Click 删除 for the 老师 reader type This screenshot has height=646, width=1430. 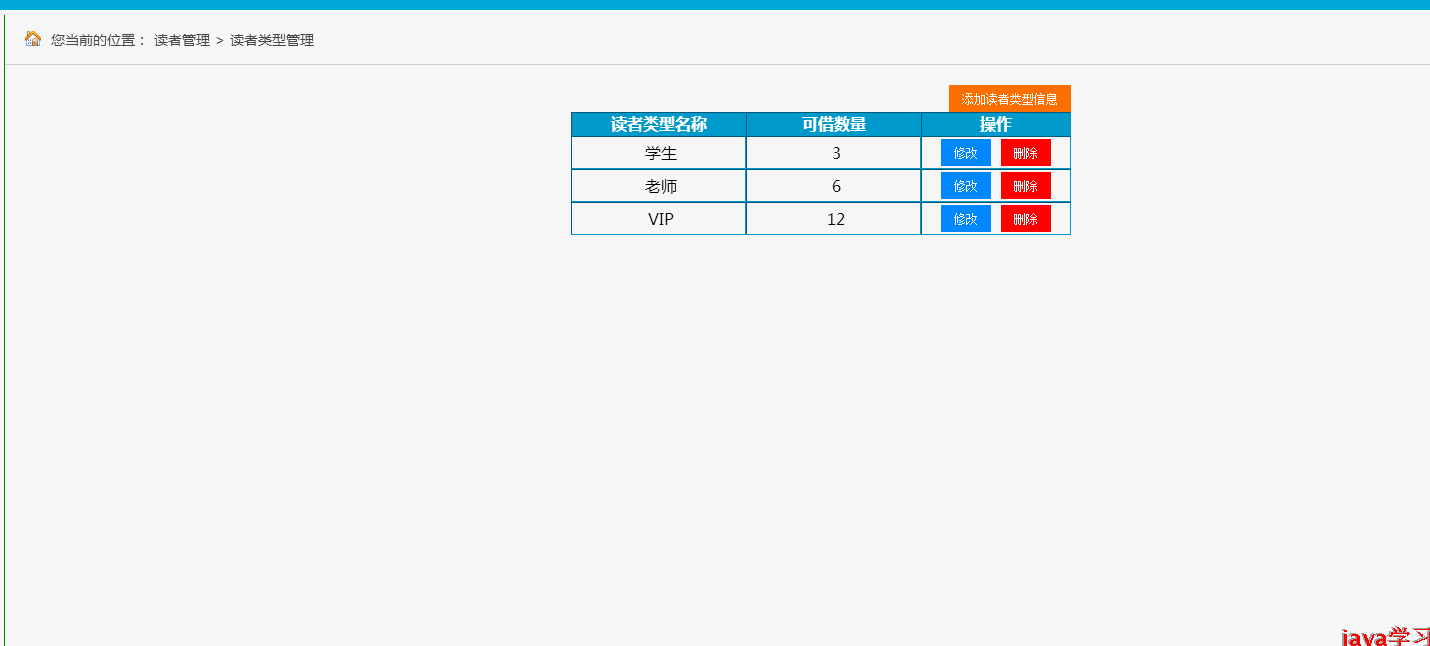point(1025,185)
